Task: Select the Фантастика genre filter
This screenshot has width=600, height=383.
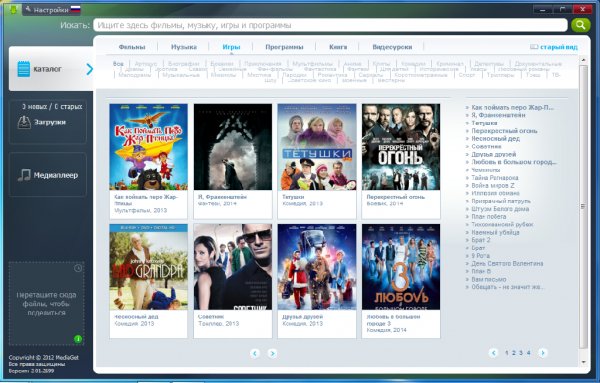Action: [320, 69]
